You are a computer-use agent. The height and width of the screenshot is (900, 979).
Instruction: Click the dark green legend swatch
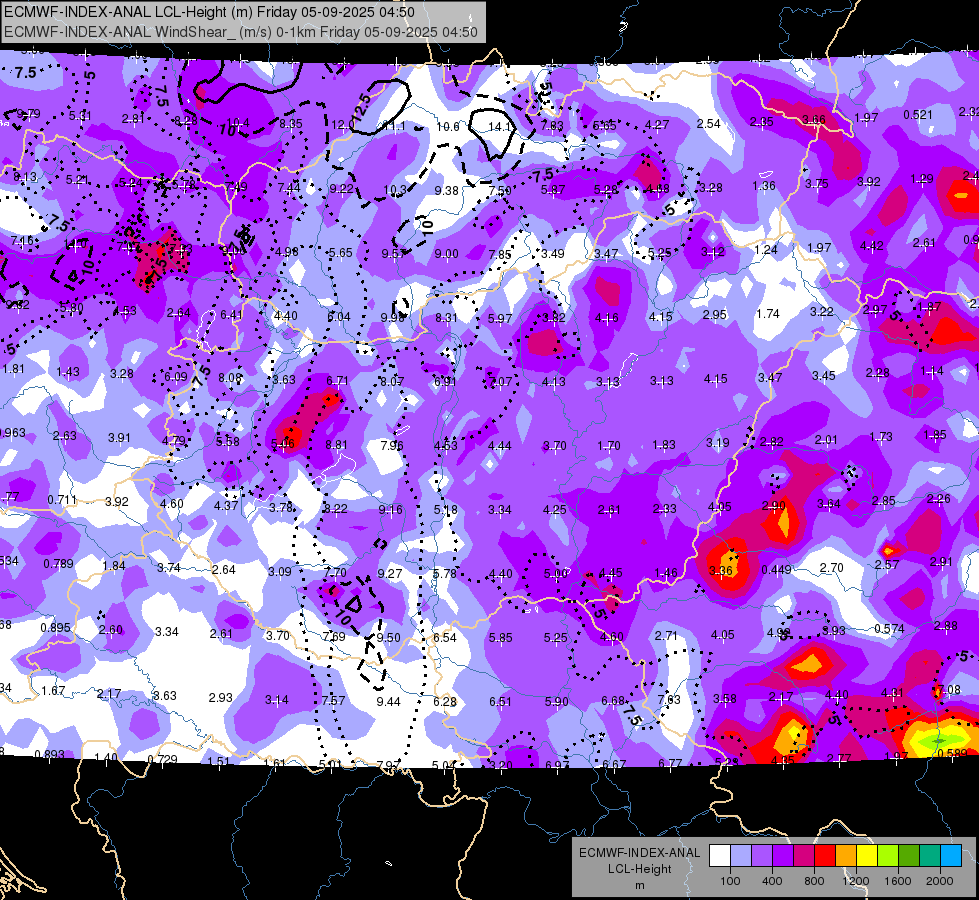coord(909,856)
